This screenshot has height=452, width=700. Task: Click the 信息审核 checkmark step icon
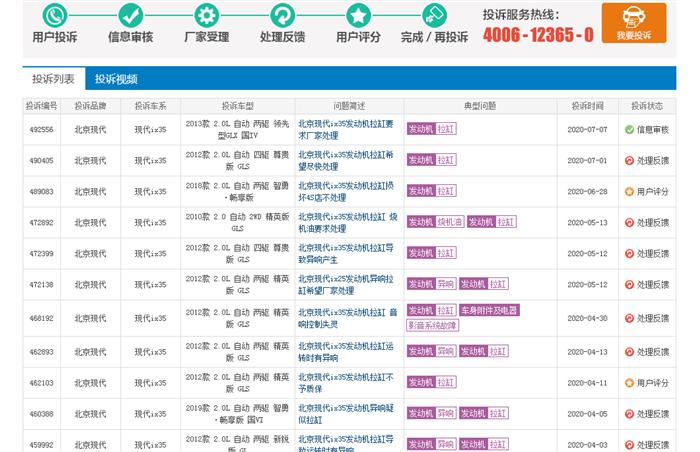(131, 15)
